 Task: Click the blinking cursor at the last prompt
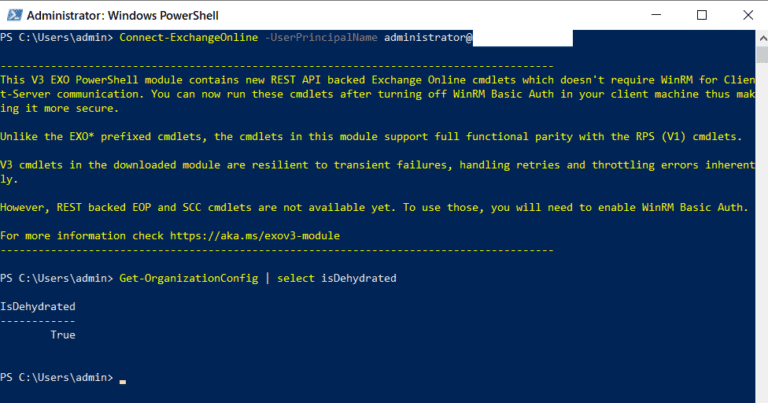(x=122, y=381)
